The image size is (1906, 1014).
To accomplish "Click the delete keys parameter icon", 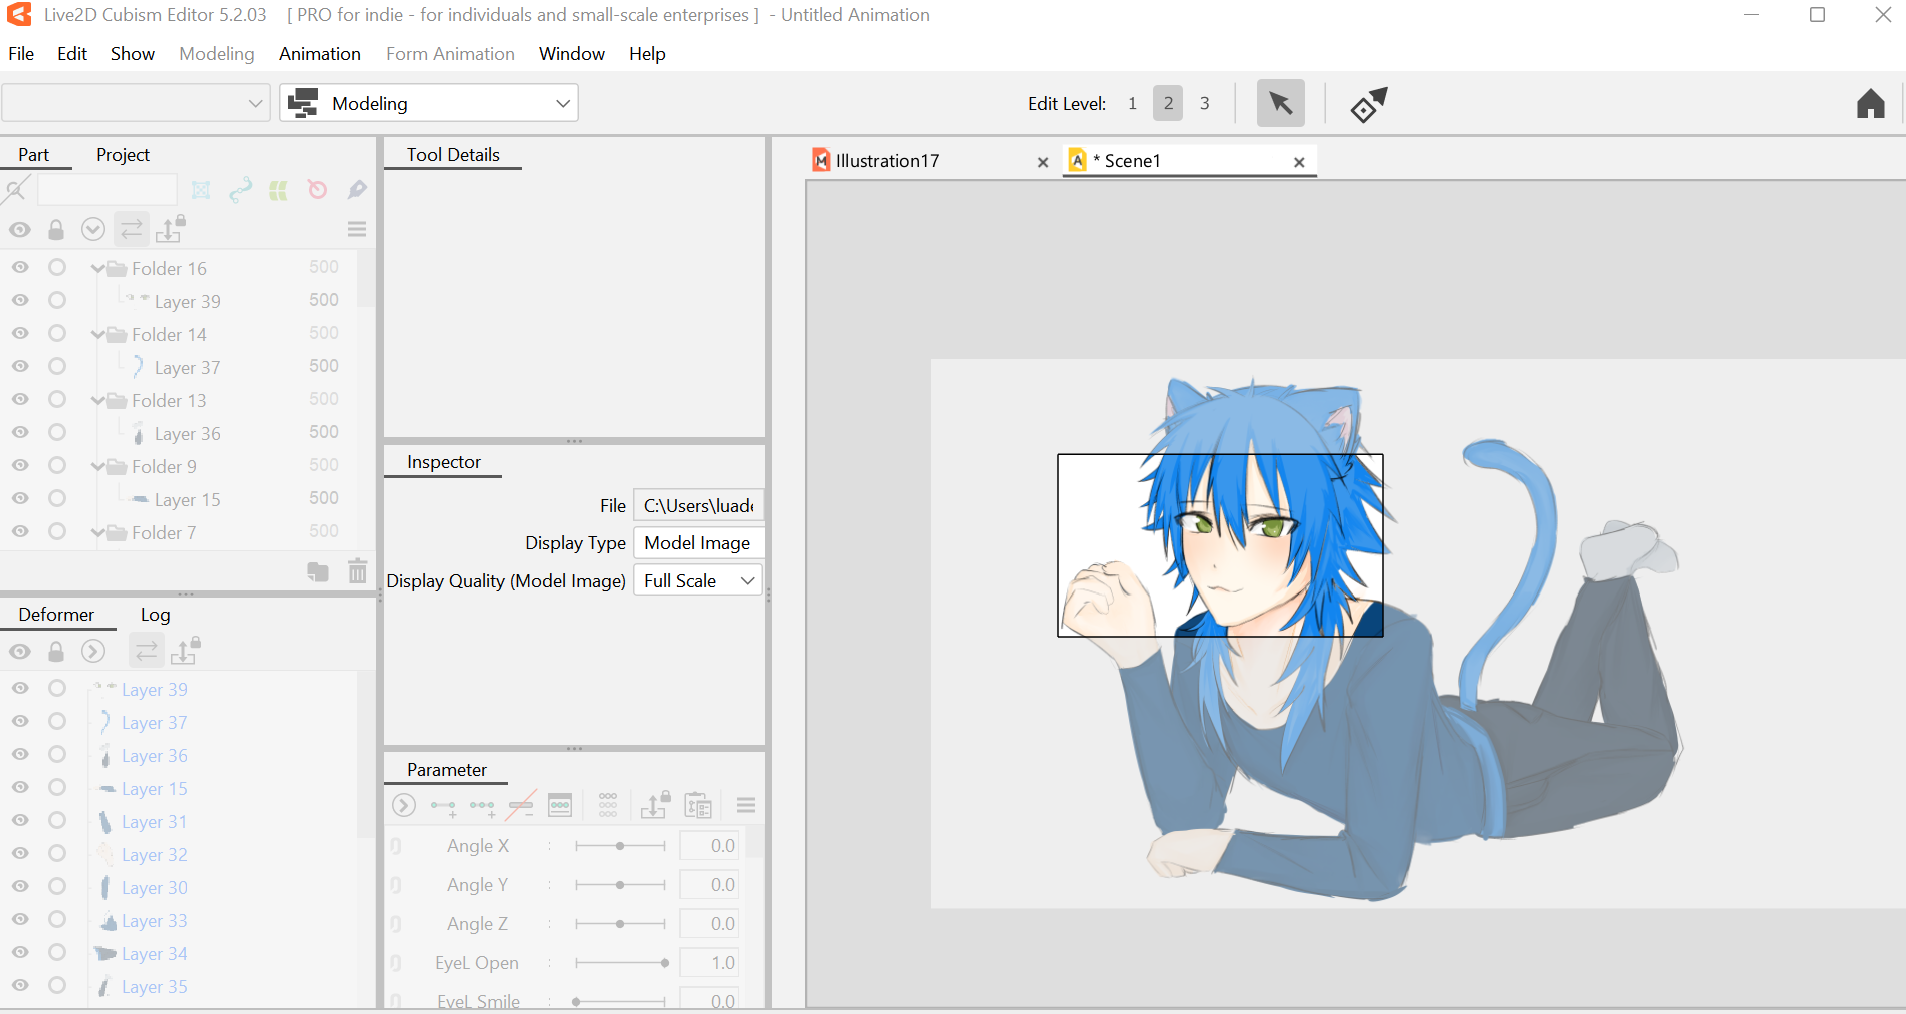I will pos(521,805).
